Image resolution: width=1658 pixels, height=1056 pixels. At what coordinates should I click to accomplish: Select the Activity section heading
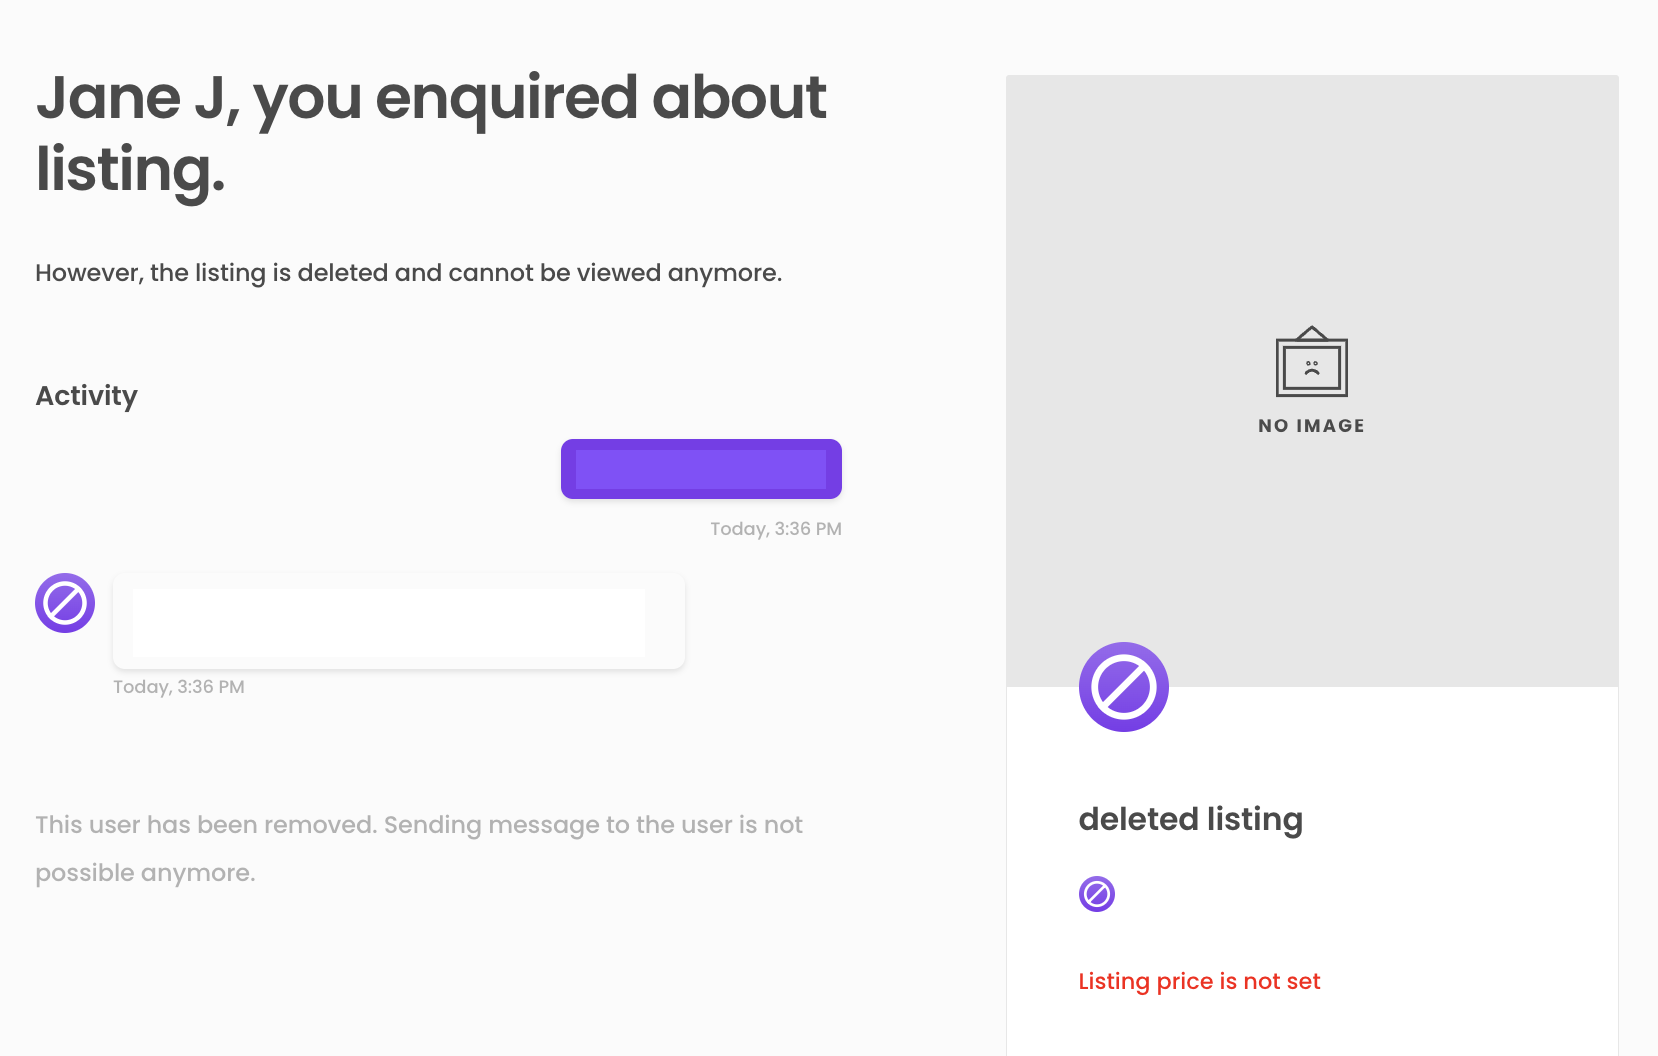coord(86,395)
